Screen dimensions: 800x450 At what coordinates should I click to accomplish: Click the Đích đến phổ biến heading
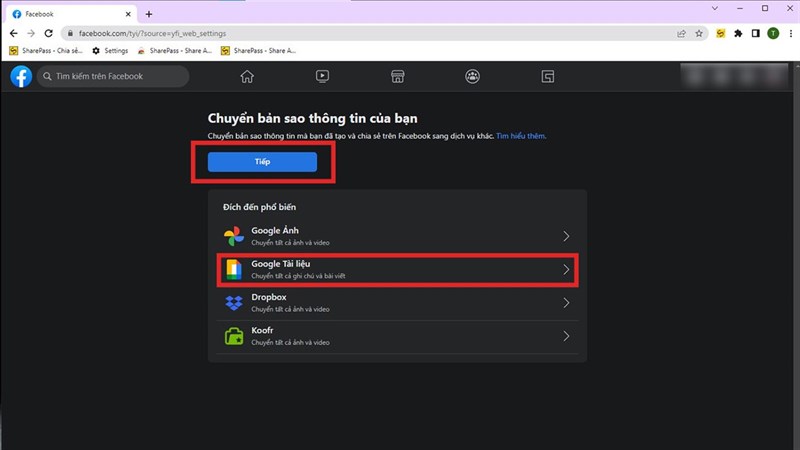[259, 207]
